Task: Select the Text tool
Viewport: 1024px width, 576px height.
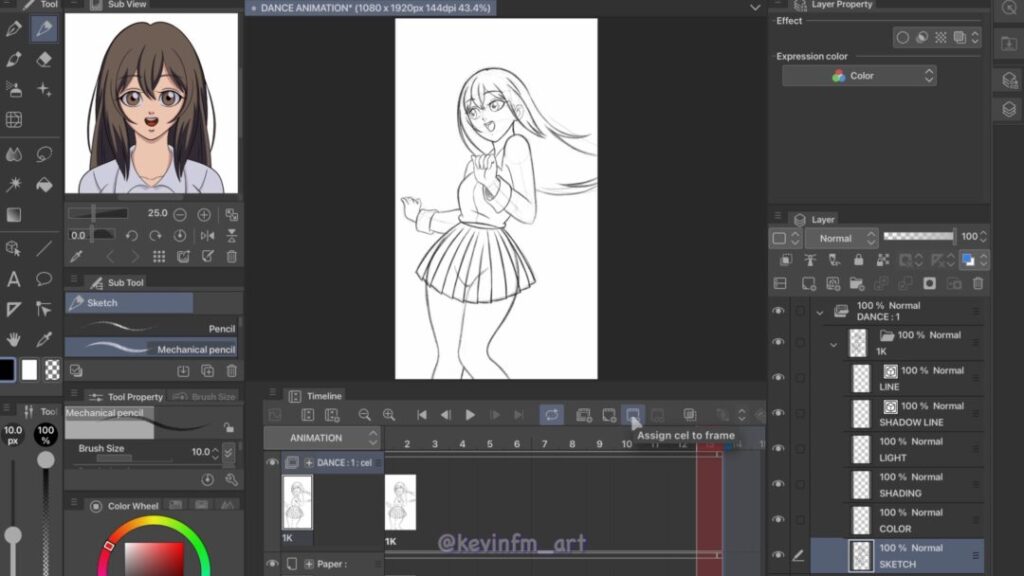Action: tap(13, 279)
